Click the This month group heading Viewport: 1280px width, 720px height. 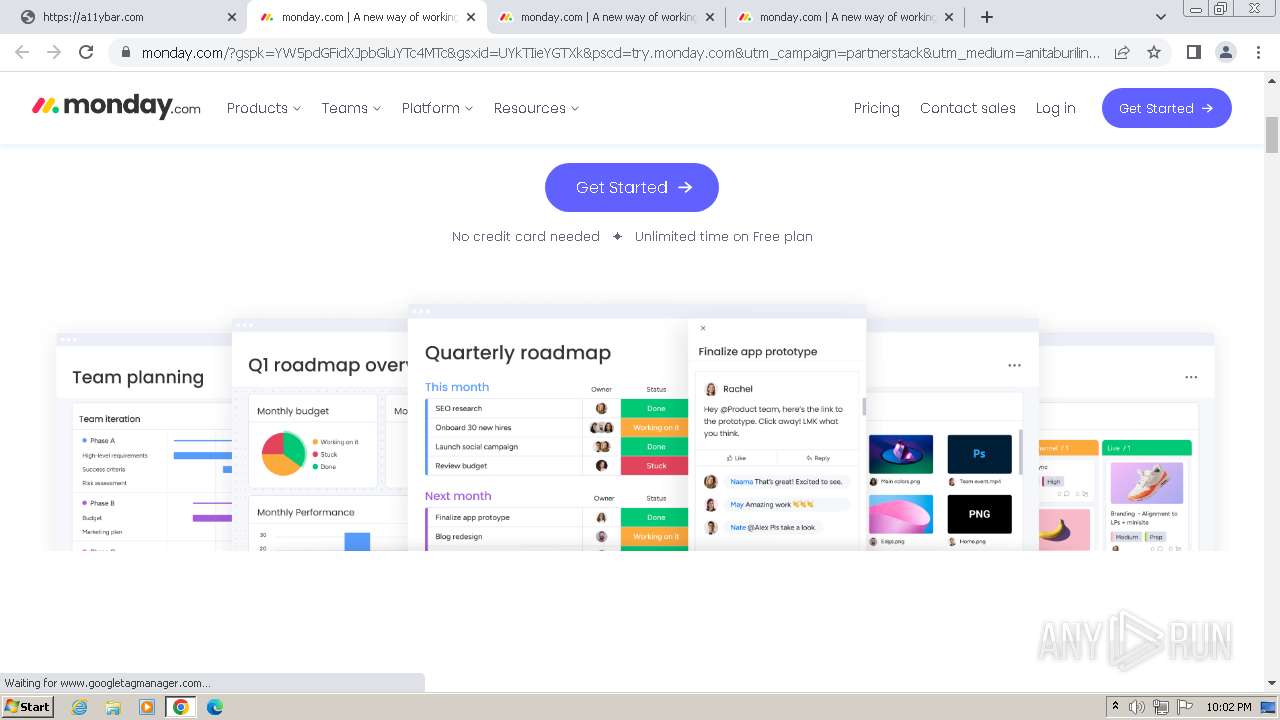click(x=457, y=387)
